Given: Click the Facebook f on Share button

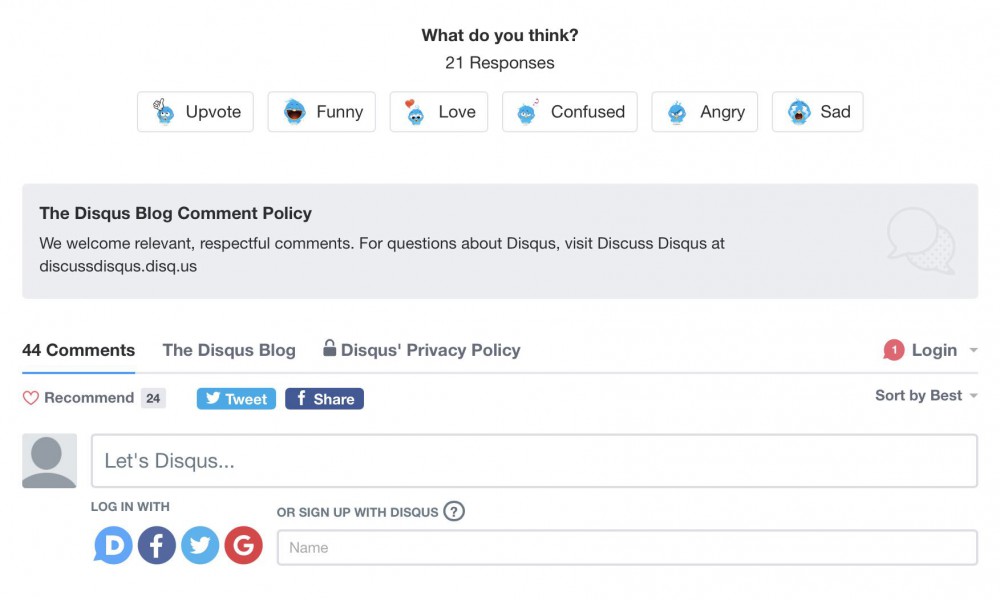Looking at the screenshot, I should [302, 398].
